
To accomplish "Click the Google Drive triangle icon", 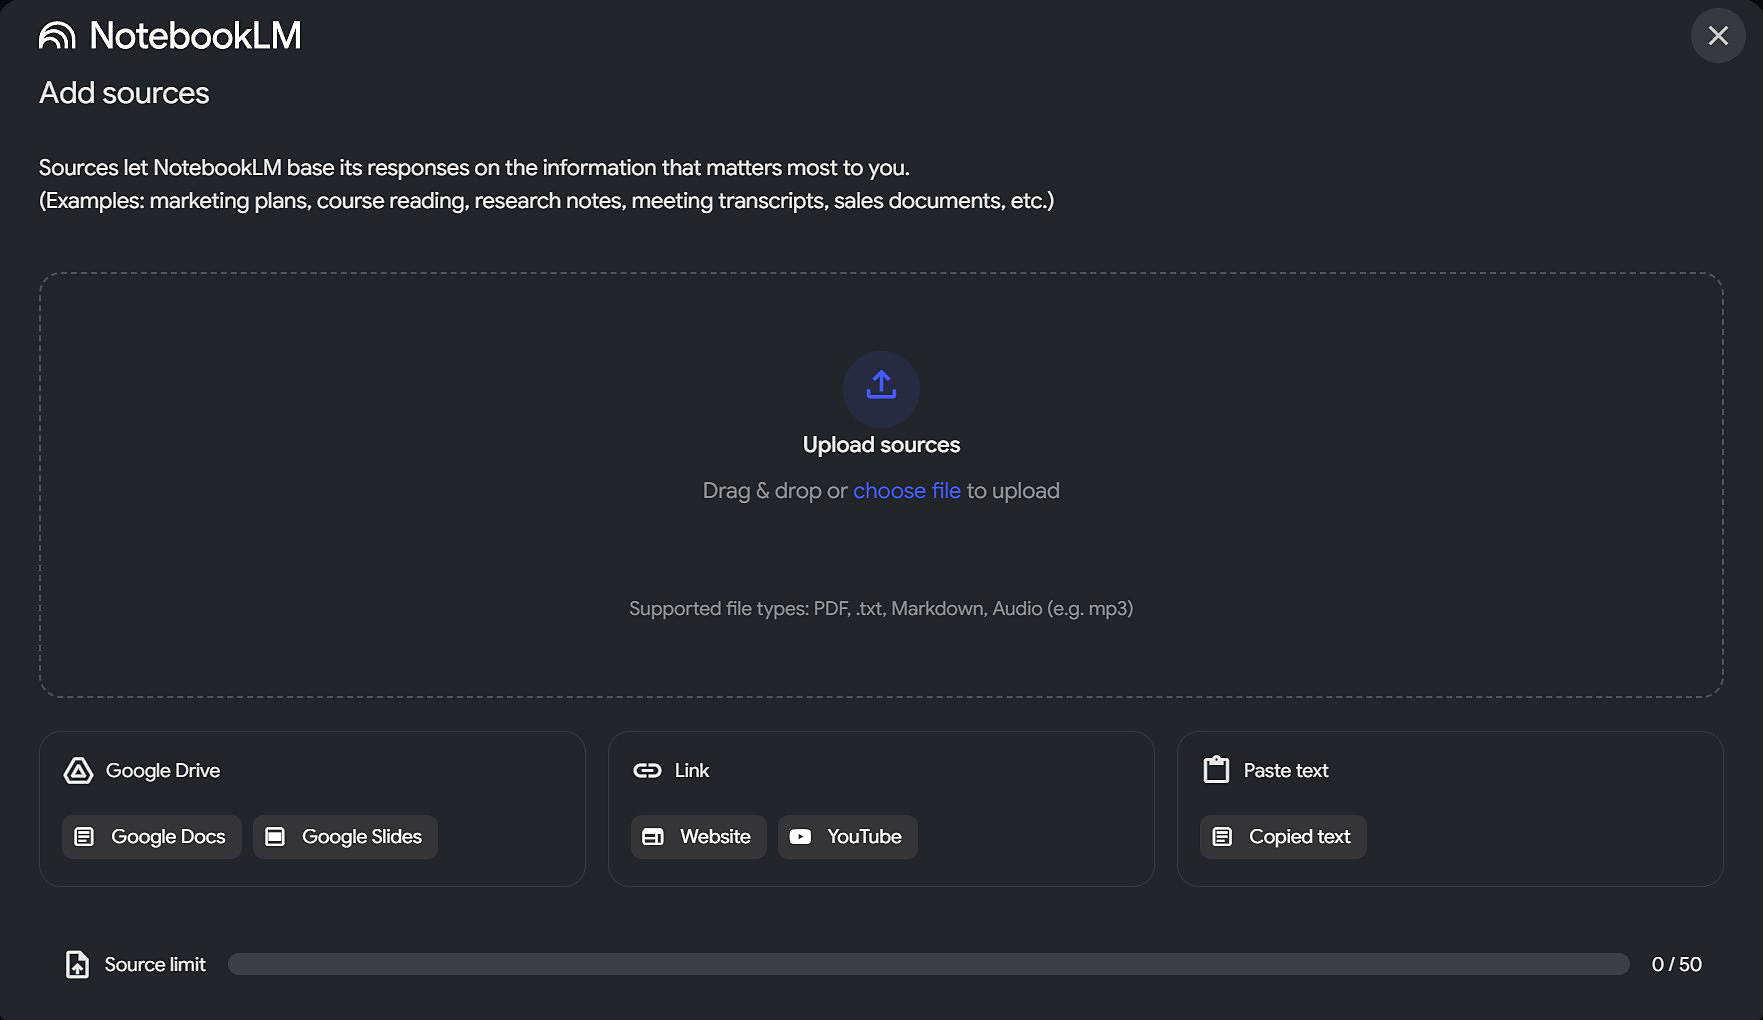I will 78,771.
